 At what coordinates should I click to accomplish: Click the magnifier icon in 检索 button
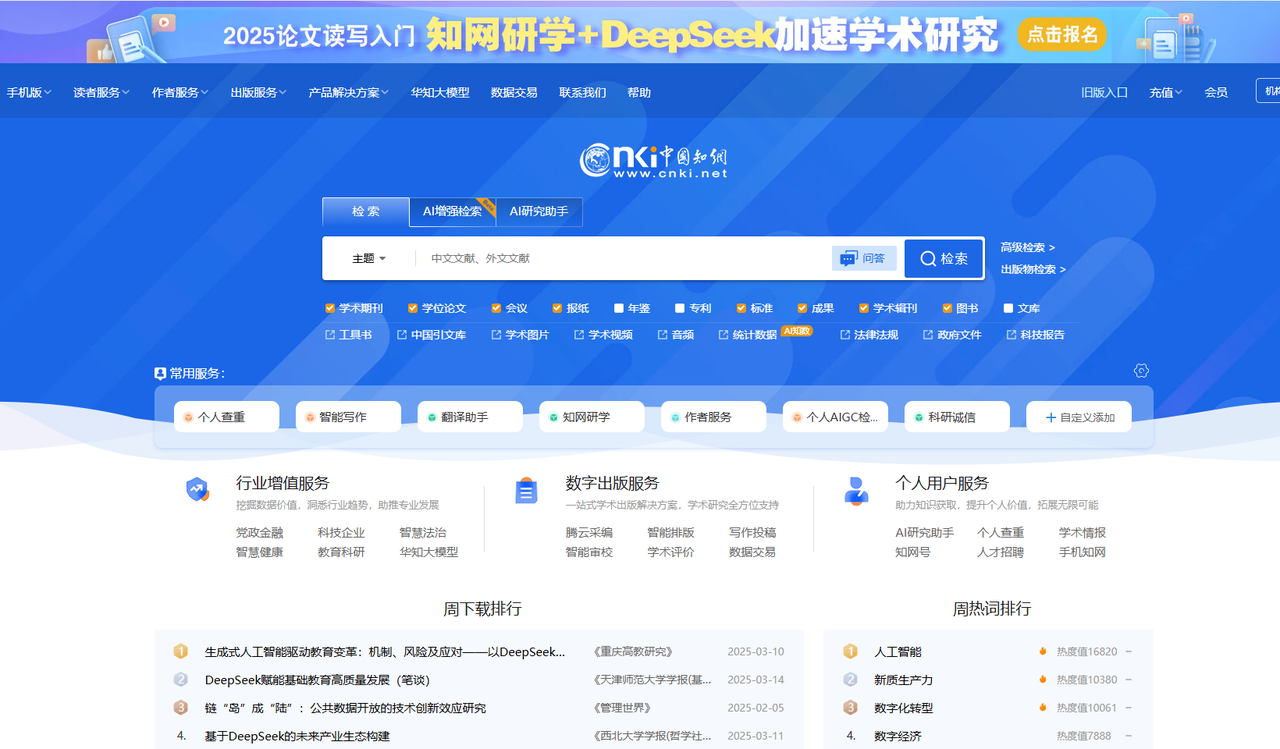click(x=928, y=258)
